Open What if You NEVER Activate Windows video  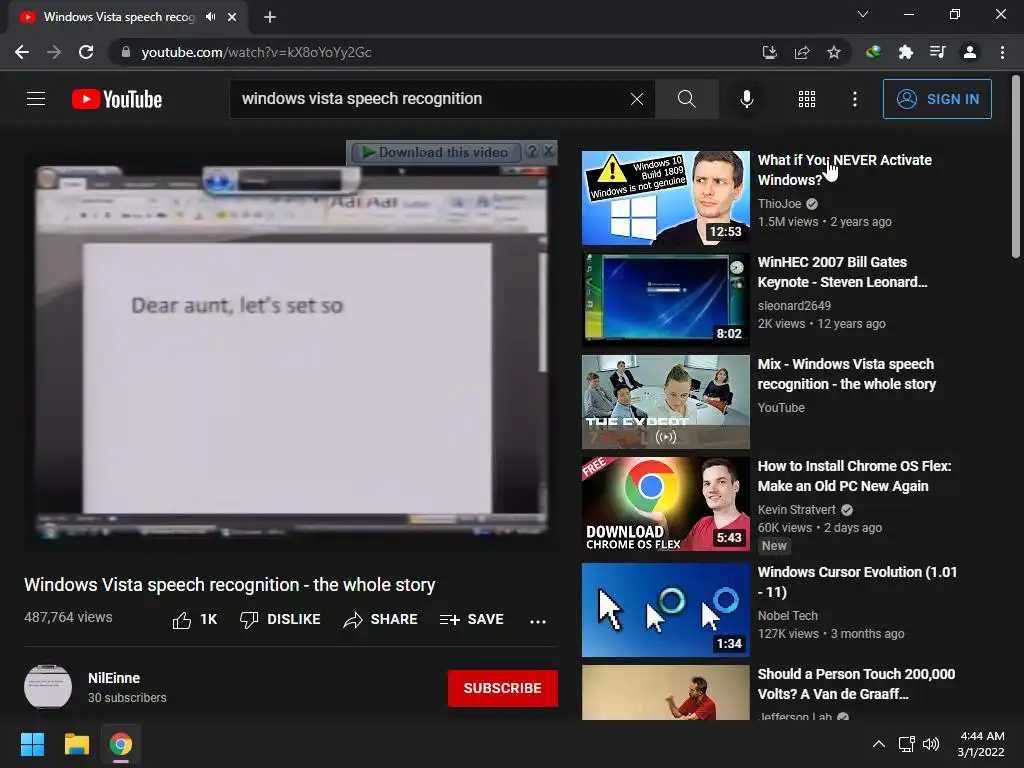tap(844, 170)
